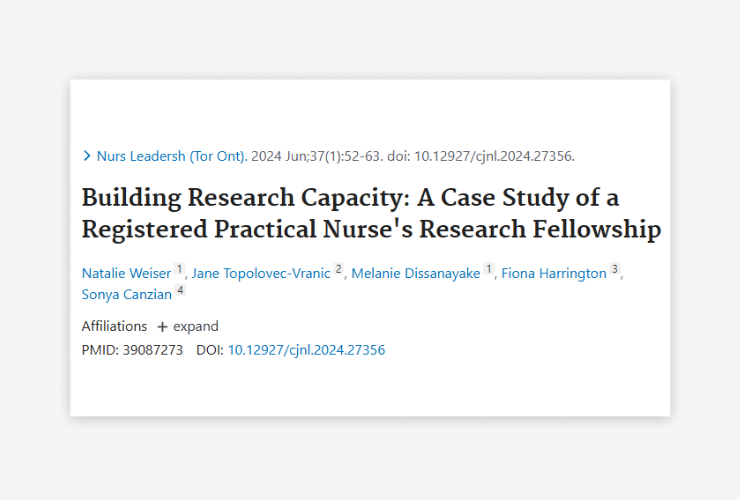Show affiliation 1 next to Natalie Weiser

179,269
